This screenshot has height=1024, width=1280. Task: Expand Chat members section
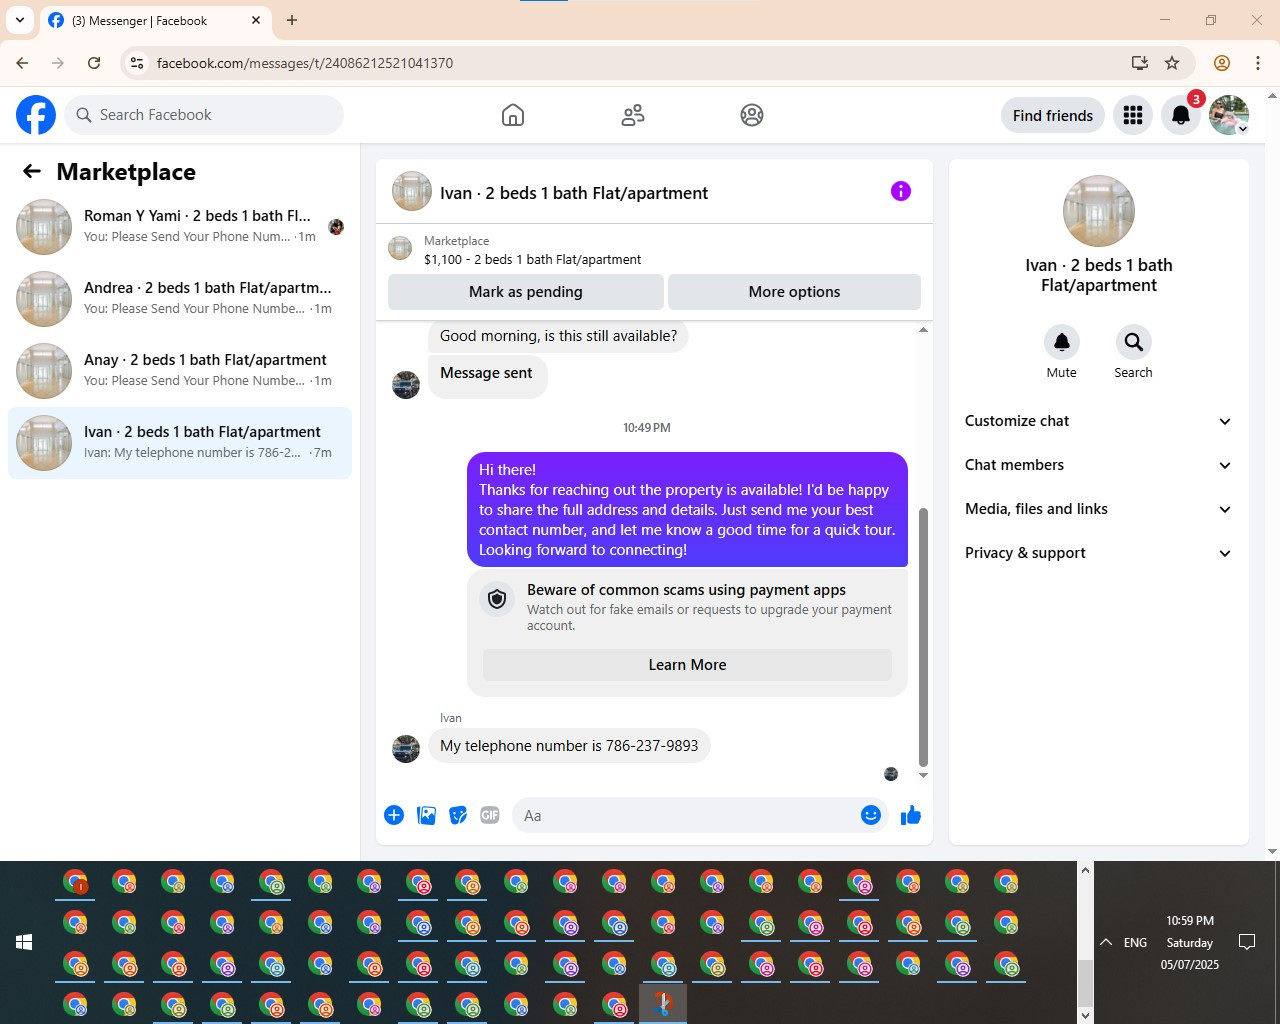[1098, 465]
